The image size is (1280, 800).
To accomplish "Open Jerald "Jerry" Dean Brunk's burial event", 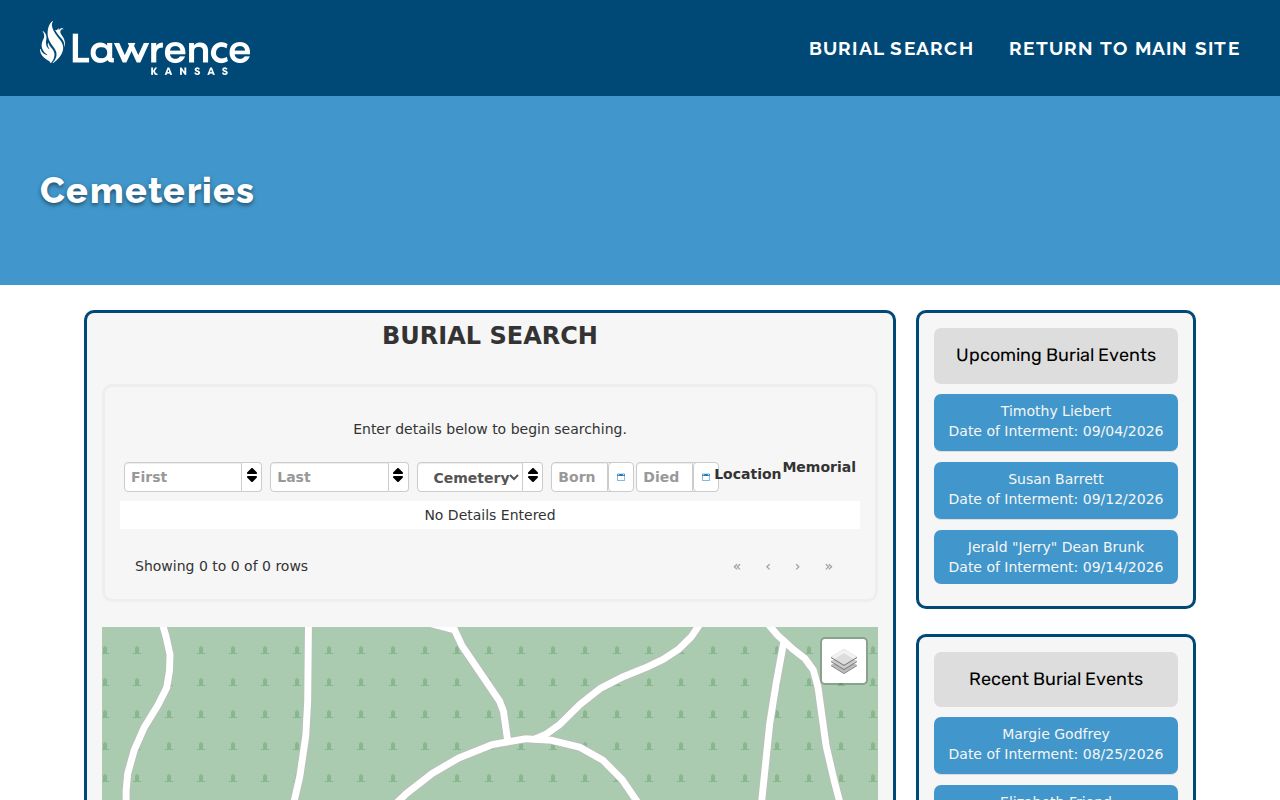I will point(1056,557).
